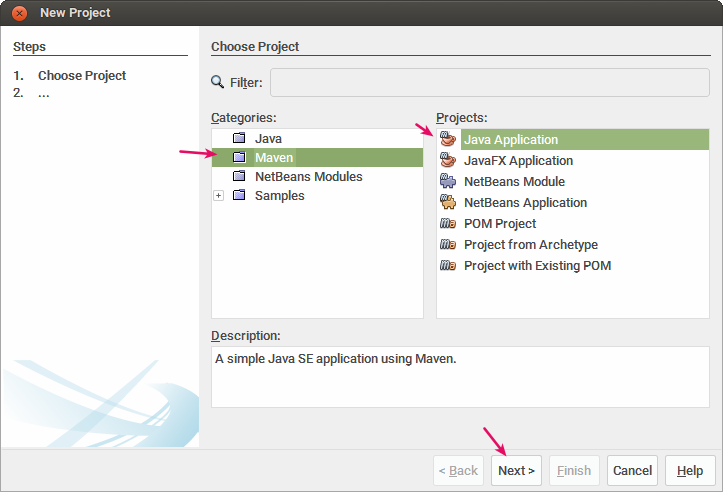
Task: Click the magnifier icon beside Filter
Action: [217, 82]
